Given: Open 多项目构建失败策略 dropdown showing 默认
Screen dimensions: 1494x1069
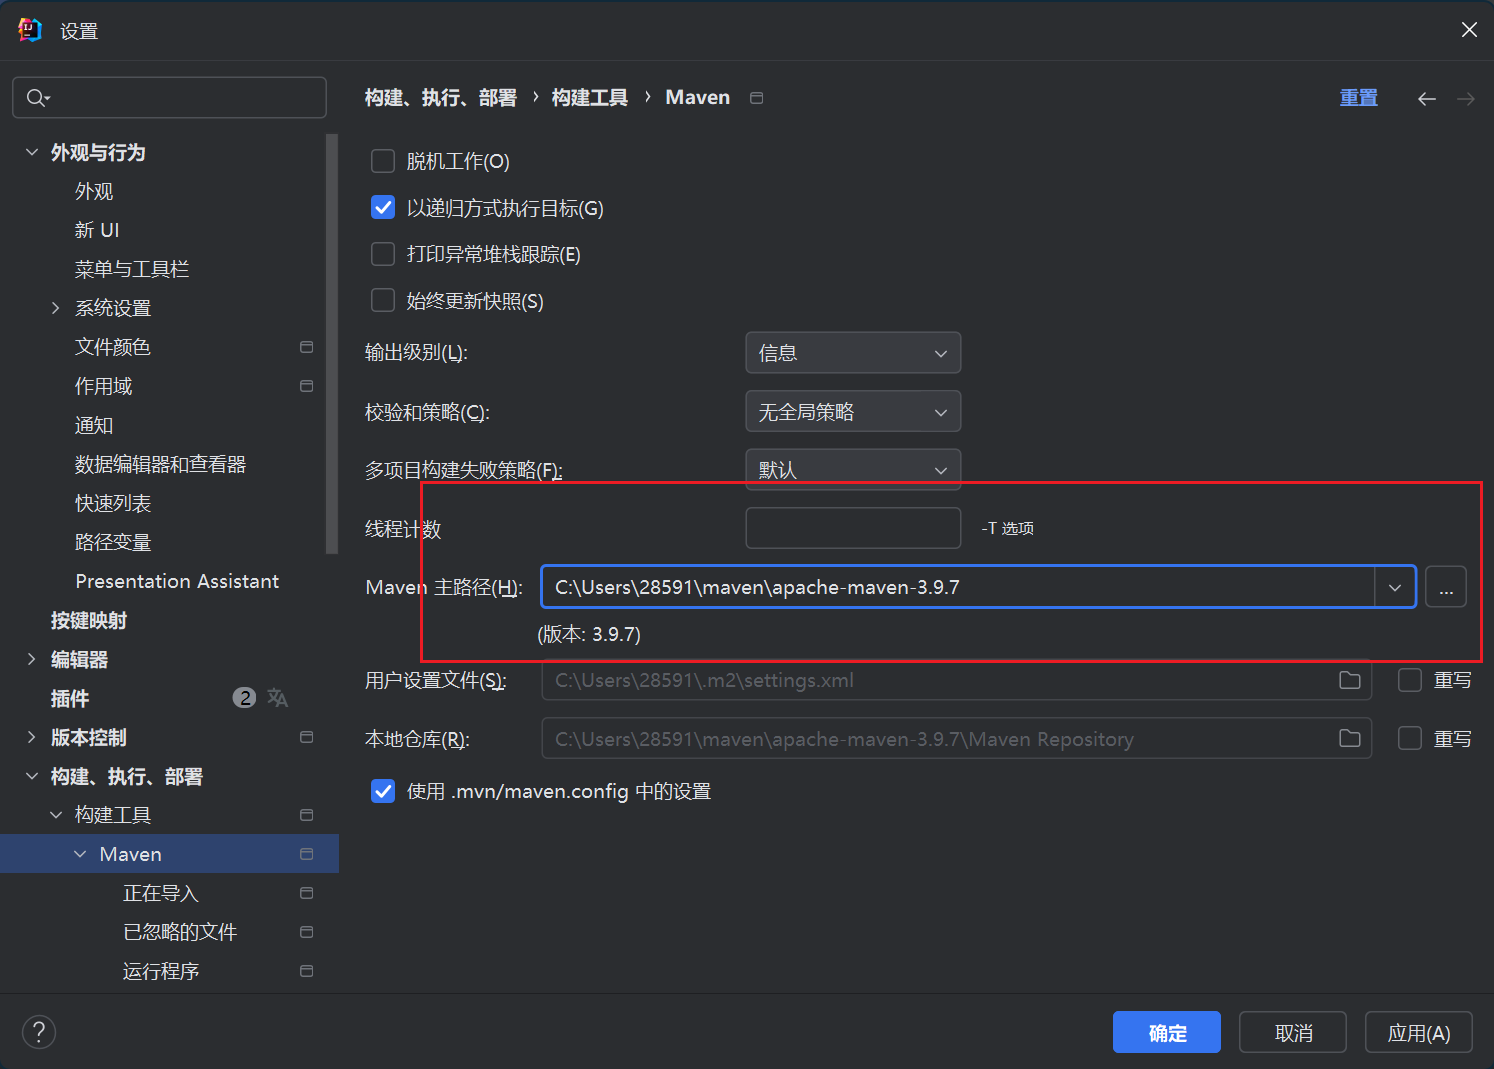Looking at the screenshot, I should [x=853, y=469].
